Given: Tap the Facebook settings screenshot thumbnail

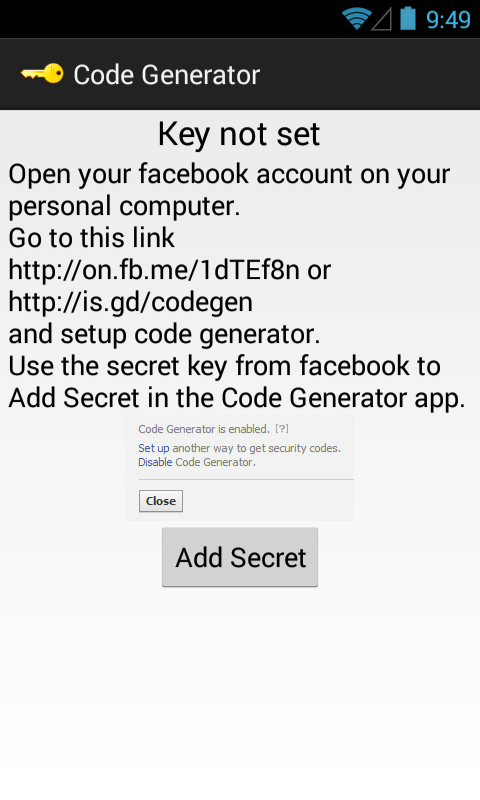Looking at the screenshot, I should [x=239, y=468].
